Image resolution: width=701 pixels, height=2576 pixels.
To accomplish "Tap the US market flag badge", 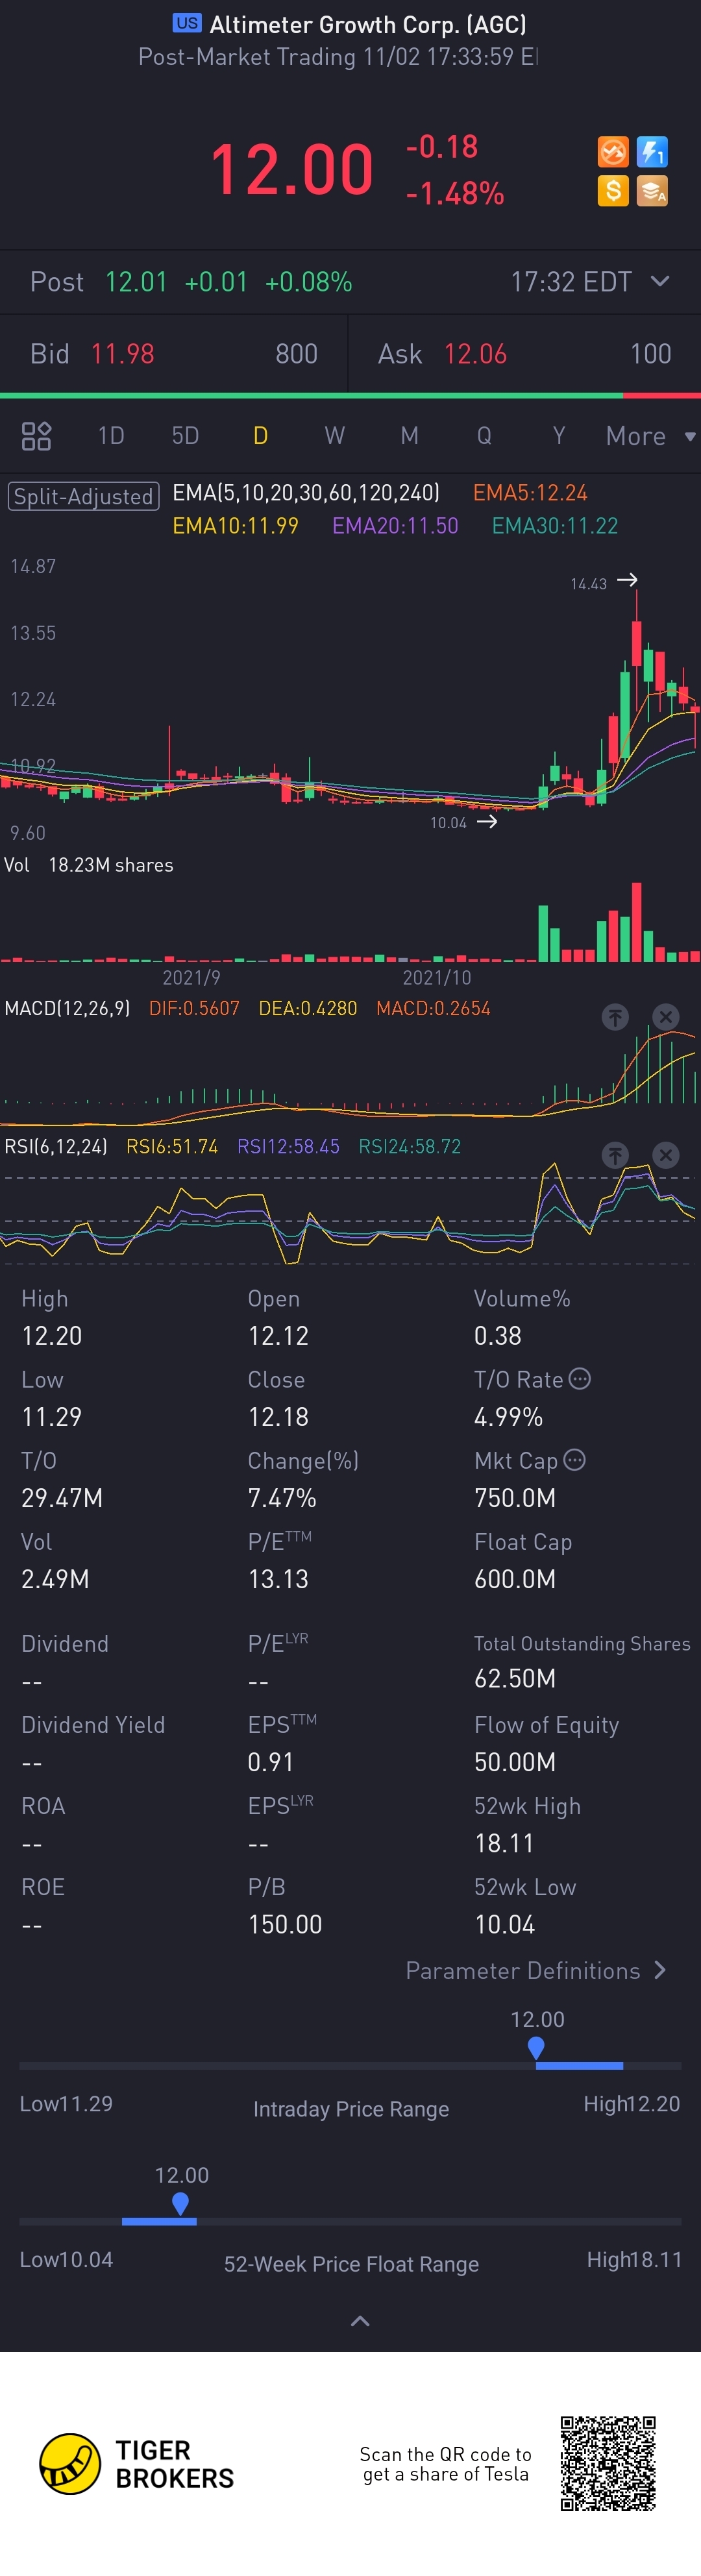I will [x=187, y=23].
